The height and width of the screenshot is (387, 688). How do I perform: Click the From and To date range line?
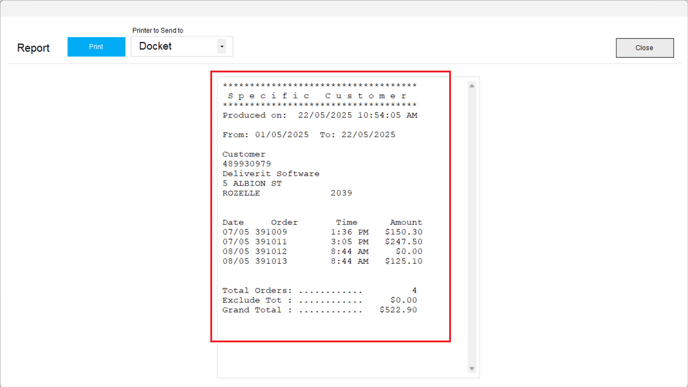pyautogui.click(x=309, y=135)
